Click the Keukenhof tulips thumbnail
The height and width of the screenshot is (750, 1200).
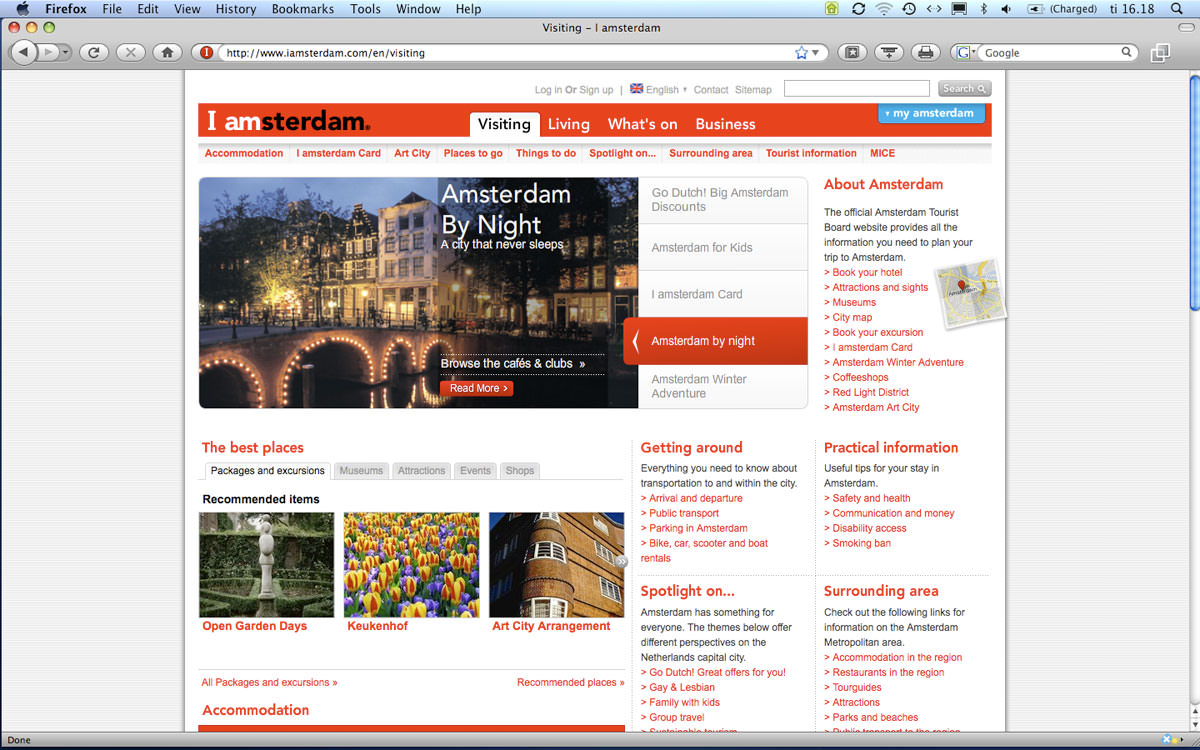click(411, 565)
